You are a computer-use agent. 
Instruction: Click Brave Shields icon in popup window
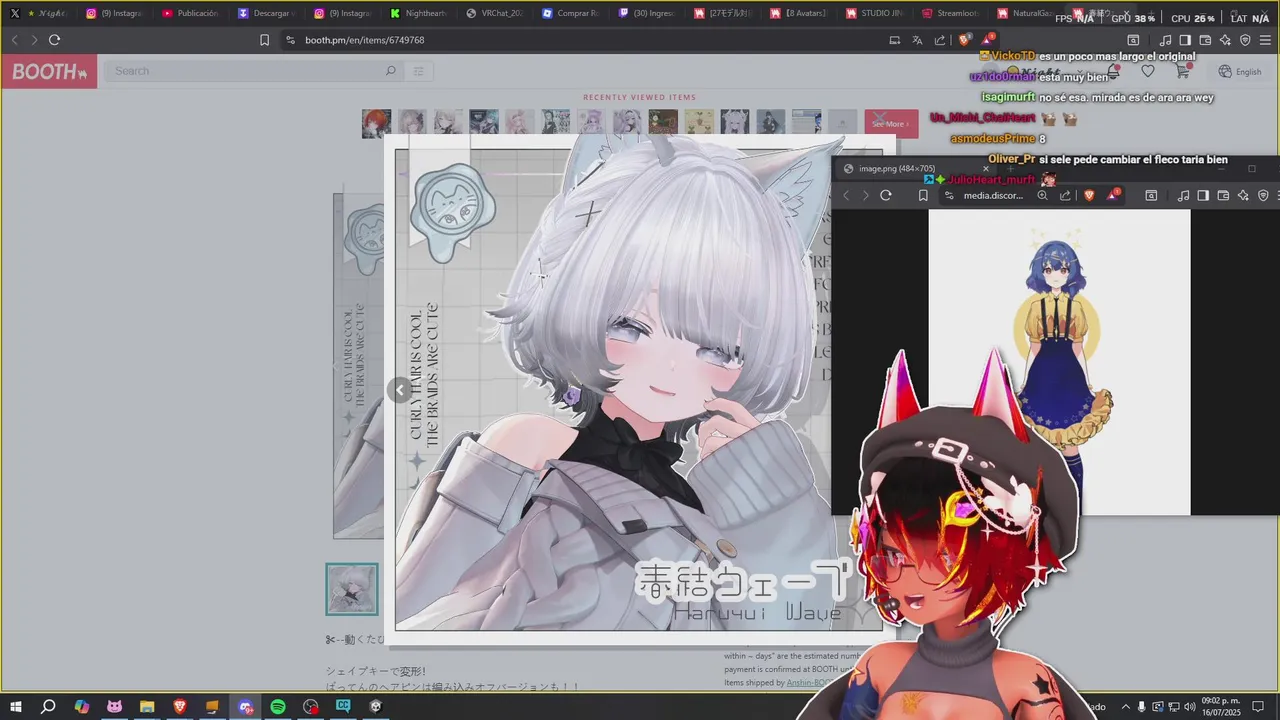click(x=1089, y=195)
